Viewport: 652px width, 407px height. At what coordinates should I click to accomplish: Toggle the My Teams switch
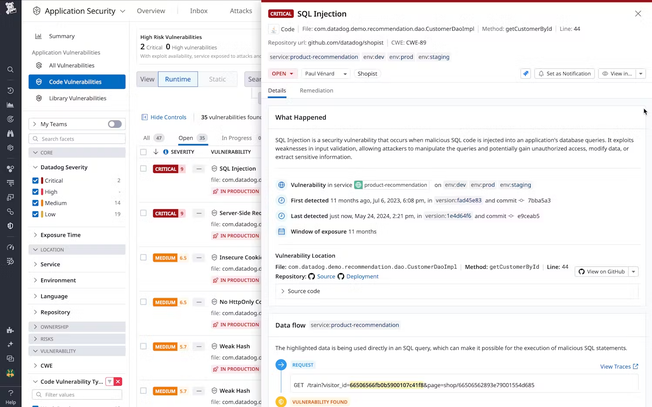click(x=114, y=124)
